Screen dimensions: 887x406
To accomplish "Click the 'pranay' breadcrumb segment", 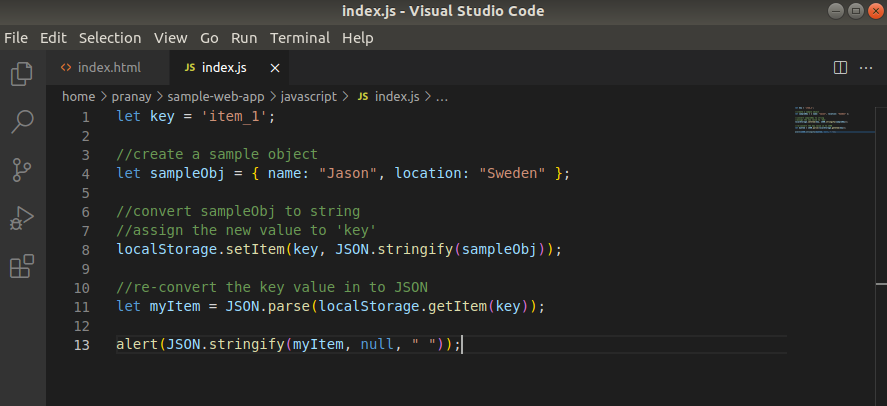I will tap(131, 97).
